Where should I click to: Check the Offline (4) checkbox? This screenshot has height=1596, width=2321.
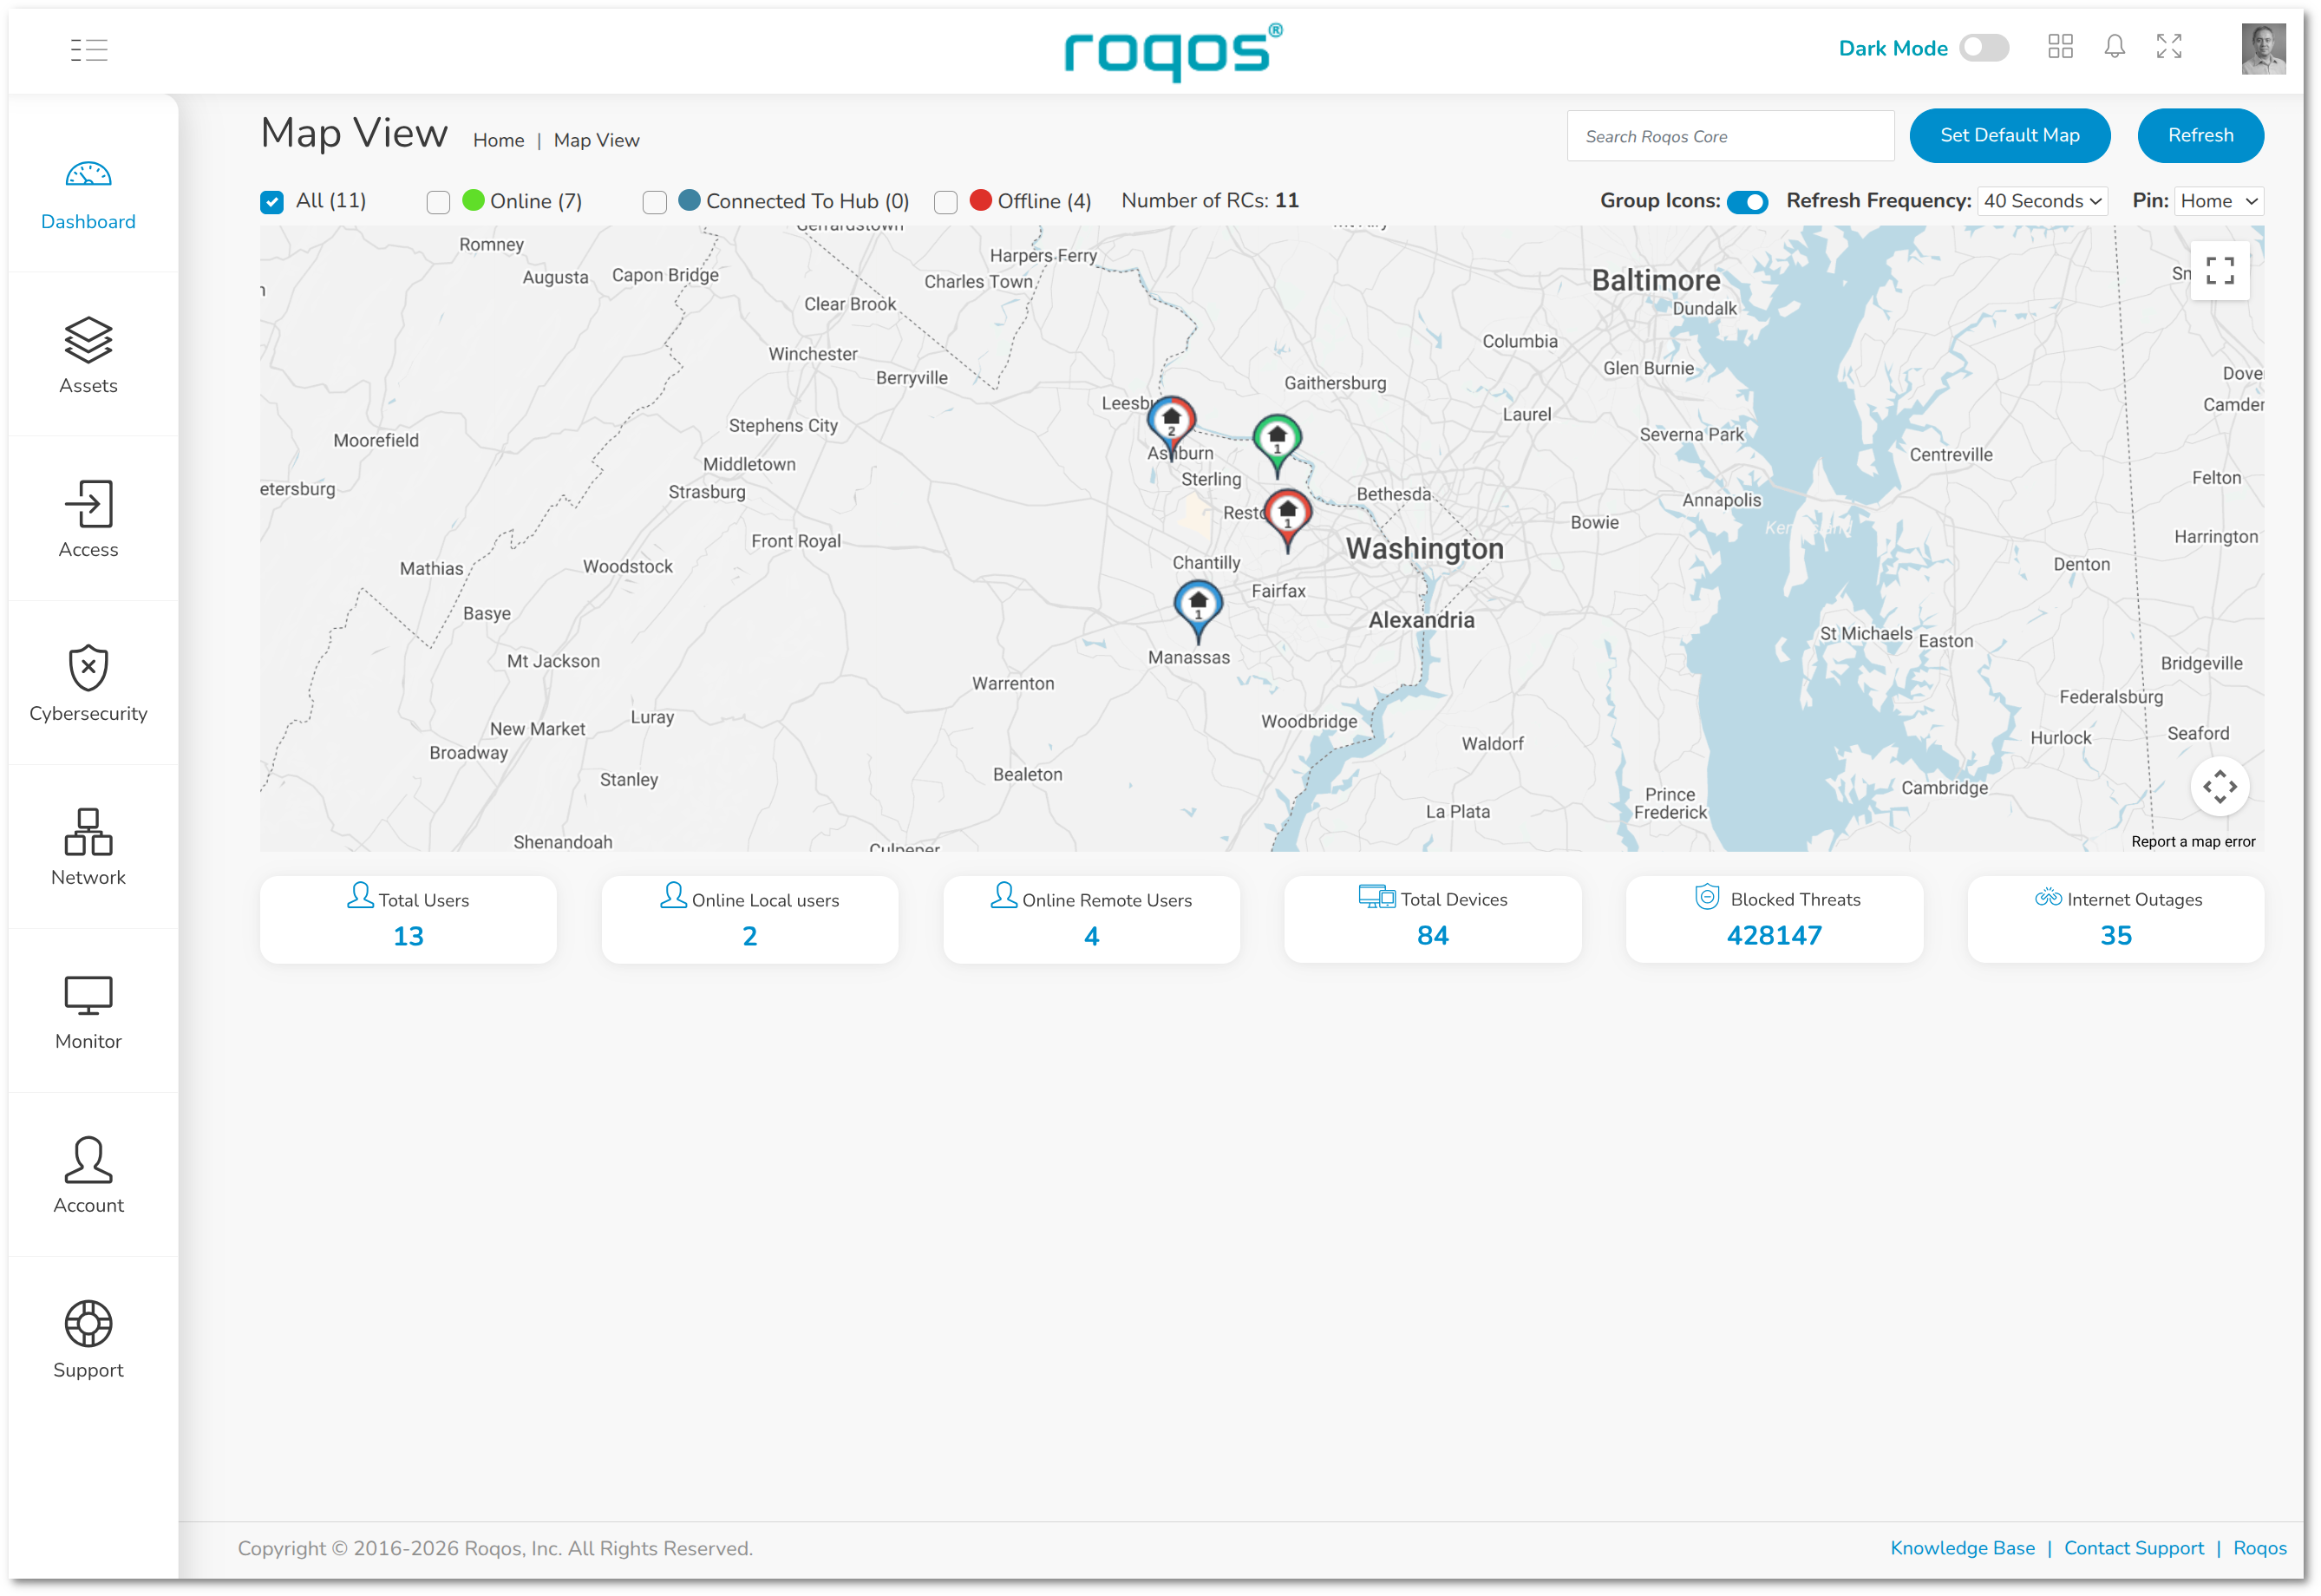pyautogui.click(x=945, y=202)
